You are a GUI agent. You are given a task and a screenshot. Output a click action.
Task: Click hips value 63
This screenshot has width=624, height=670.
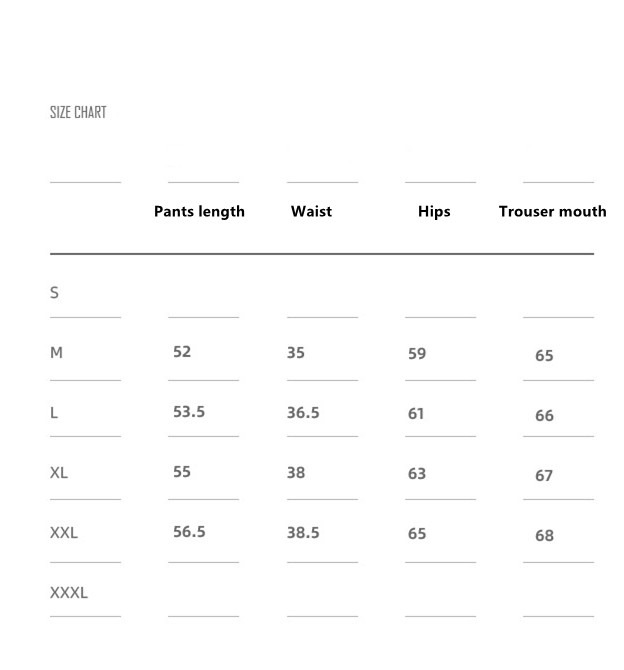click(416, 473)
